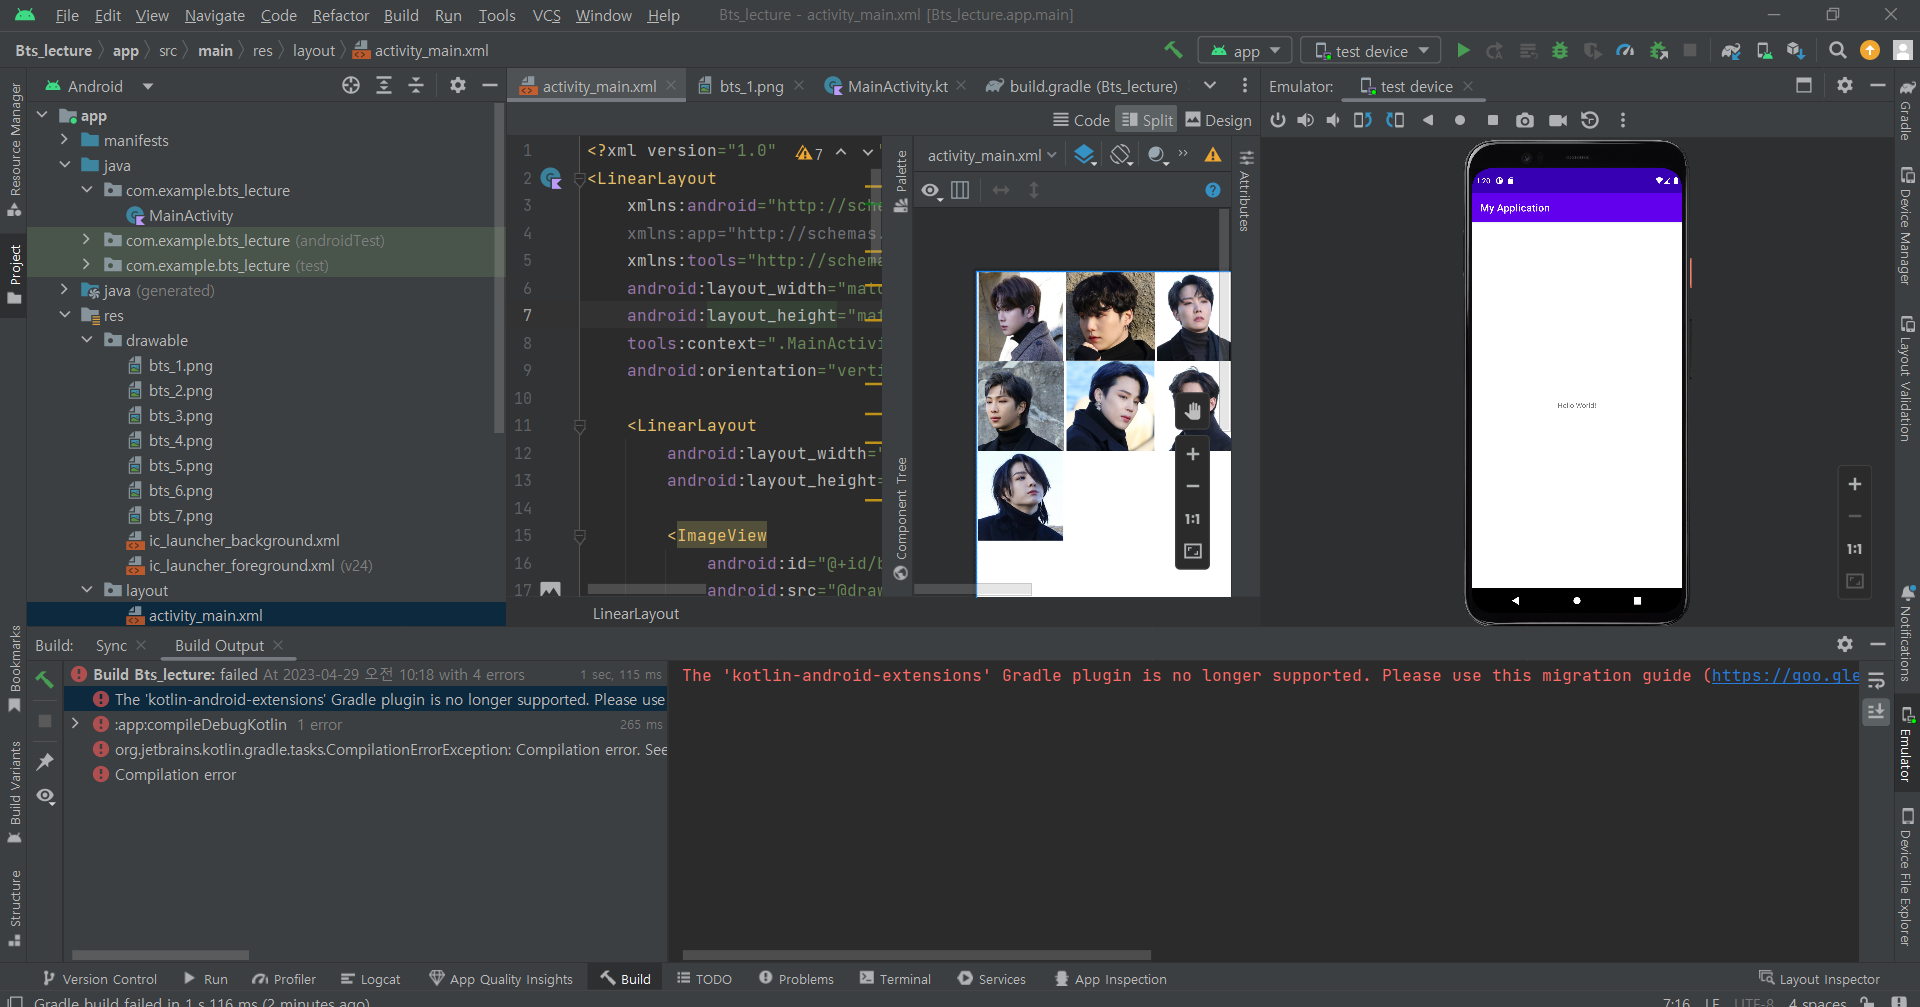Viewport: 1920px width, 1007px height.
Task: Open the Terminal tool window
Action: pyautogui.click(x=895, y=979)
